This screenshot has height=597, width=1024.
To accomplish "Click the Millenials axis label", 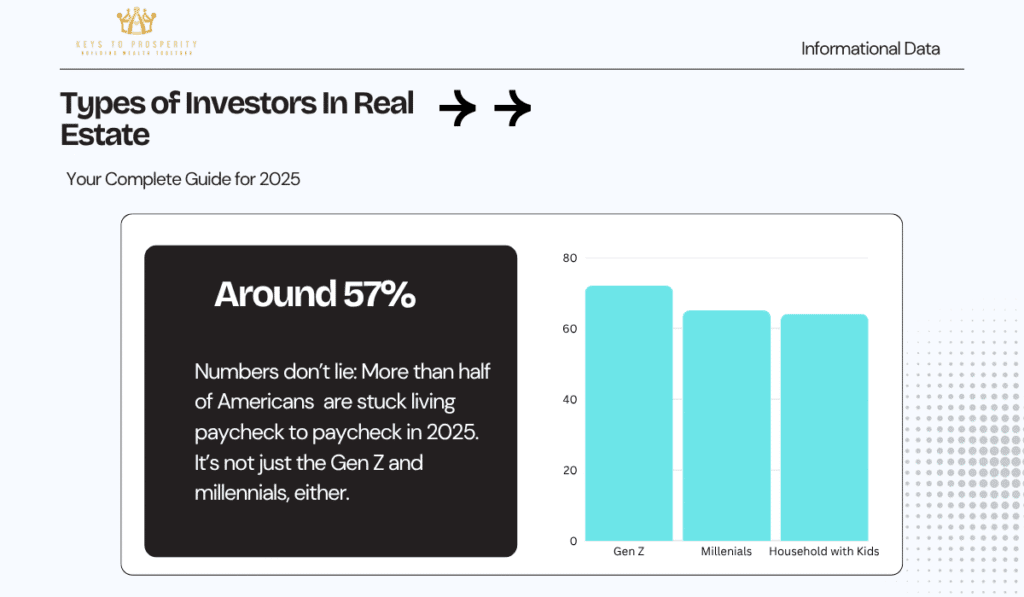I will point(726,551).
